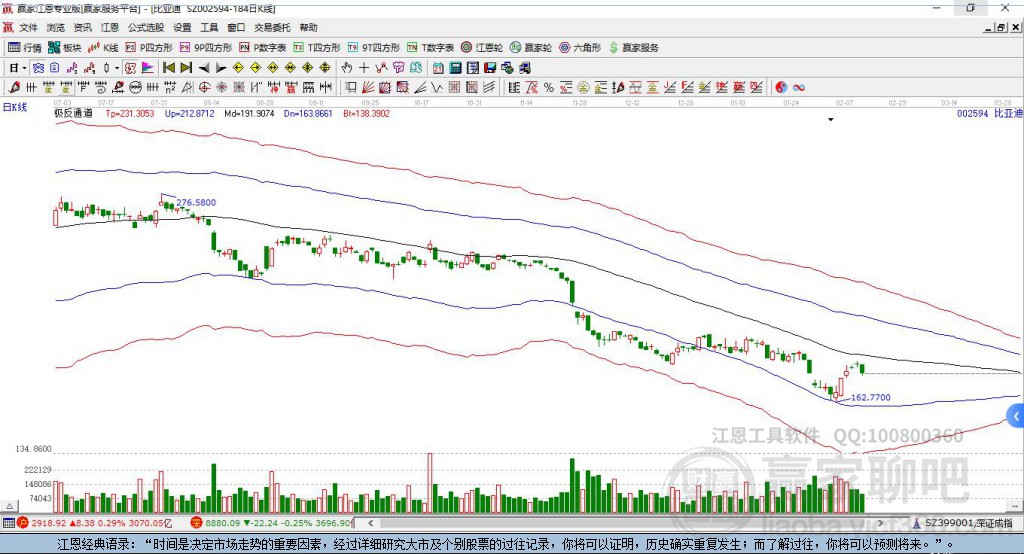Click the Tp=231.3053 value

[130, 114]
